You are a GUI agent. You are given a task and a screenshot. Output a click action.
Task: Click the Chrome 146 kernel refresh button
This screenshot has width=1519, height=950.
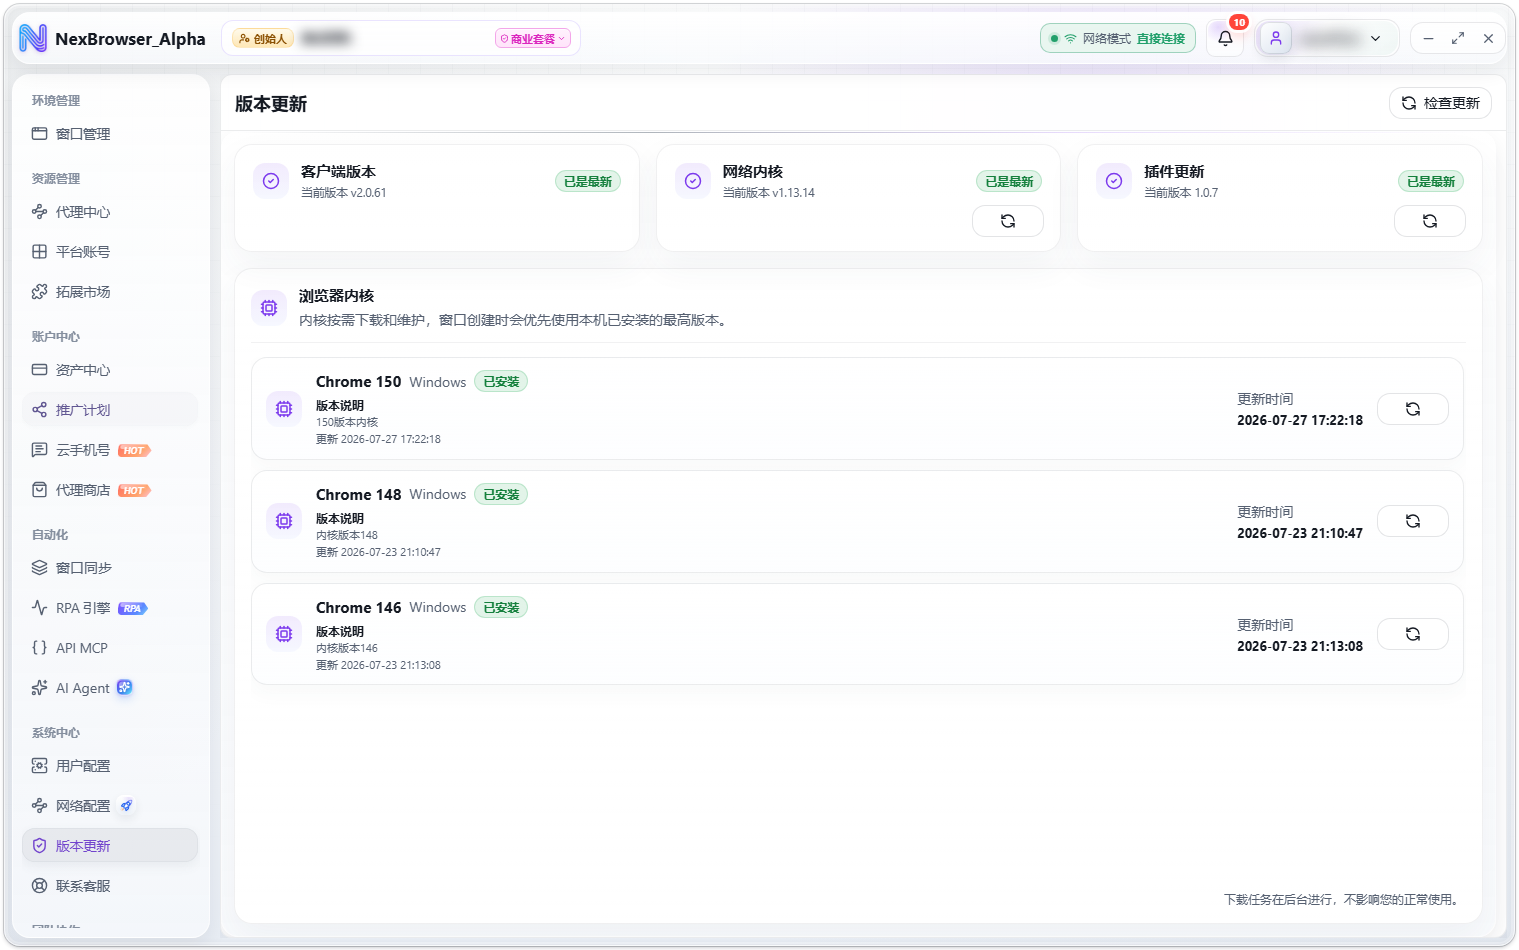tap(1413, 634)
